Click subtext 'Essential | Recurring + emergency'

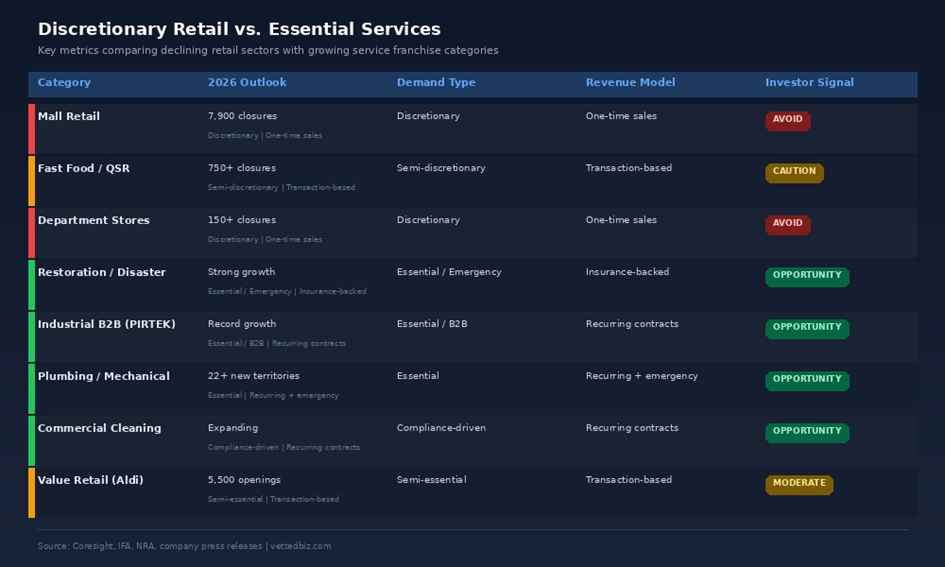273,395
